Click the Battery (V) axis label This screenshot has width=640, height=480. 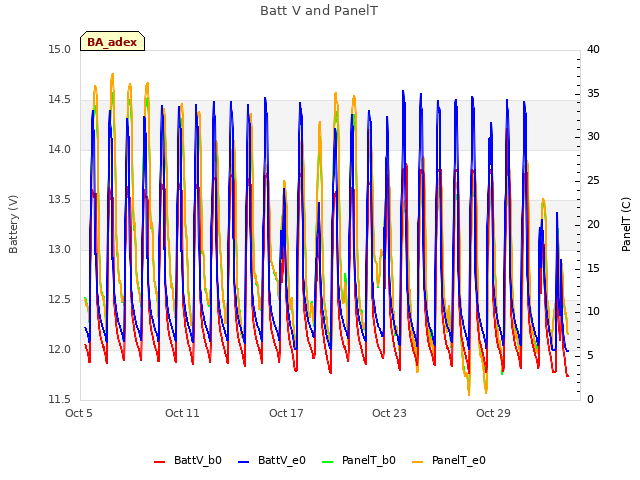pos(13,224)
